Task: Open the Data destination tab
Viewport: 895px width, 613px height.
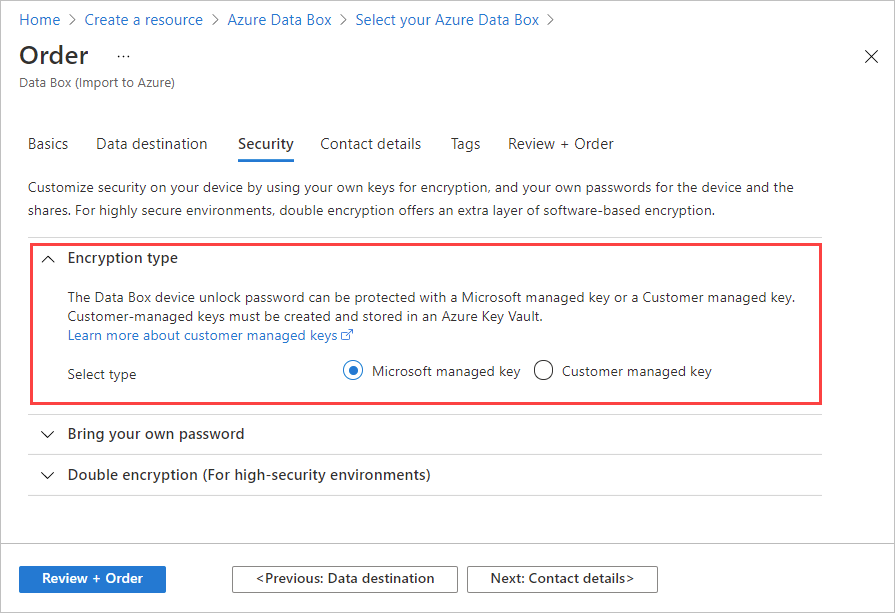Action: pyautogui.click(x=151, y=144)
